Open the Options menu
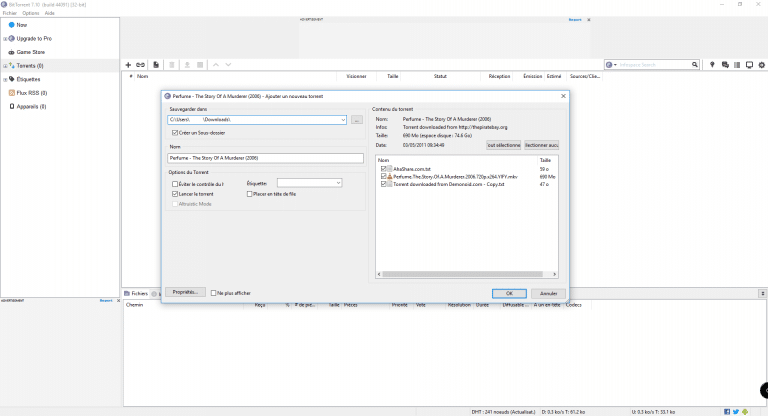The width and height of the screenshot is (768, 416). click(30, 13)
